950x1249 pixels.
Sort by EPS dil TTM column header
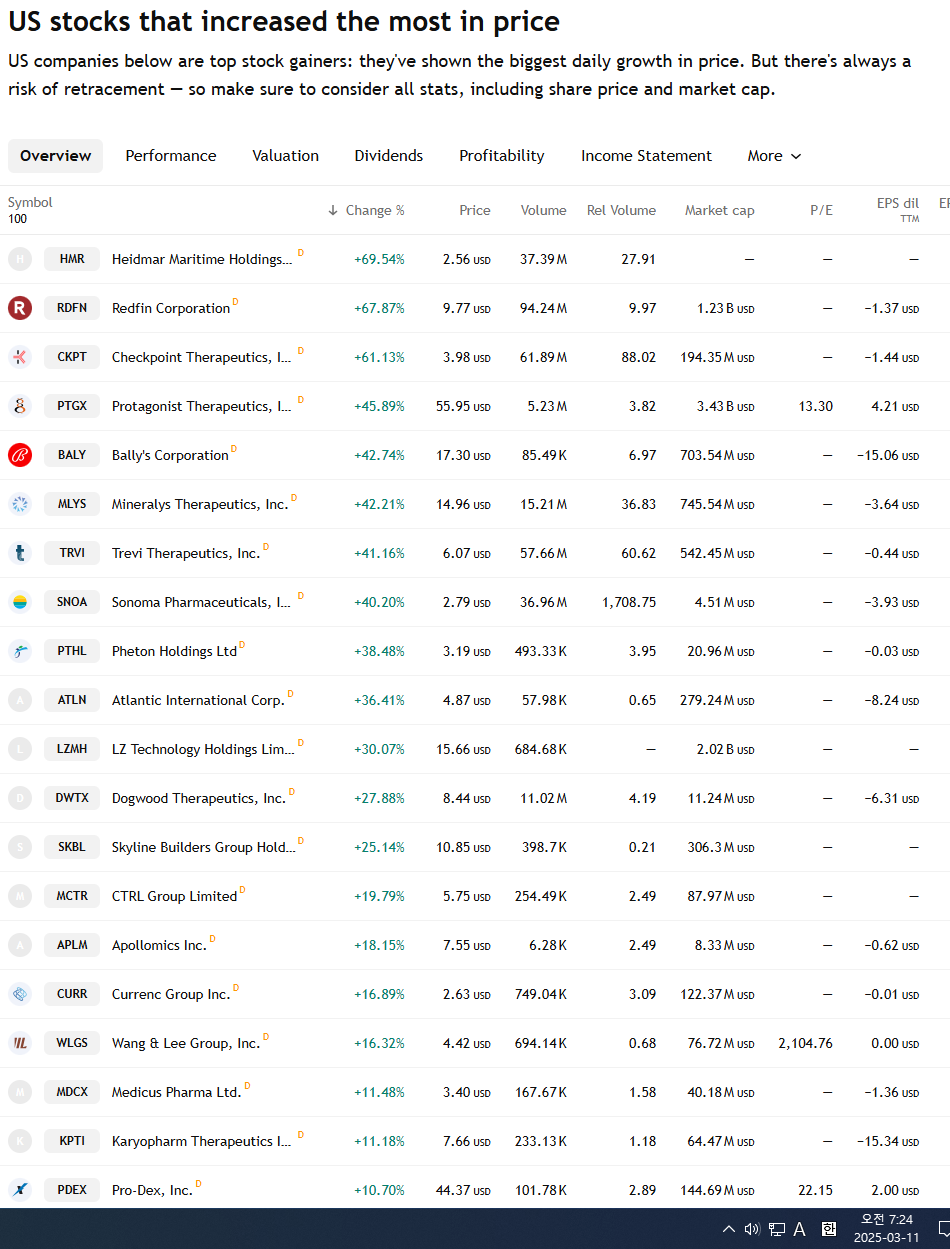(x=897, y=209)
